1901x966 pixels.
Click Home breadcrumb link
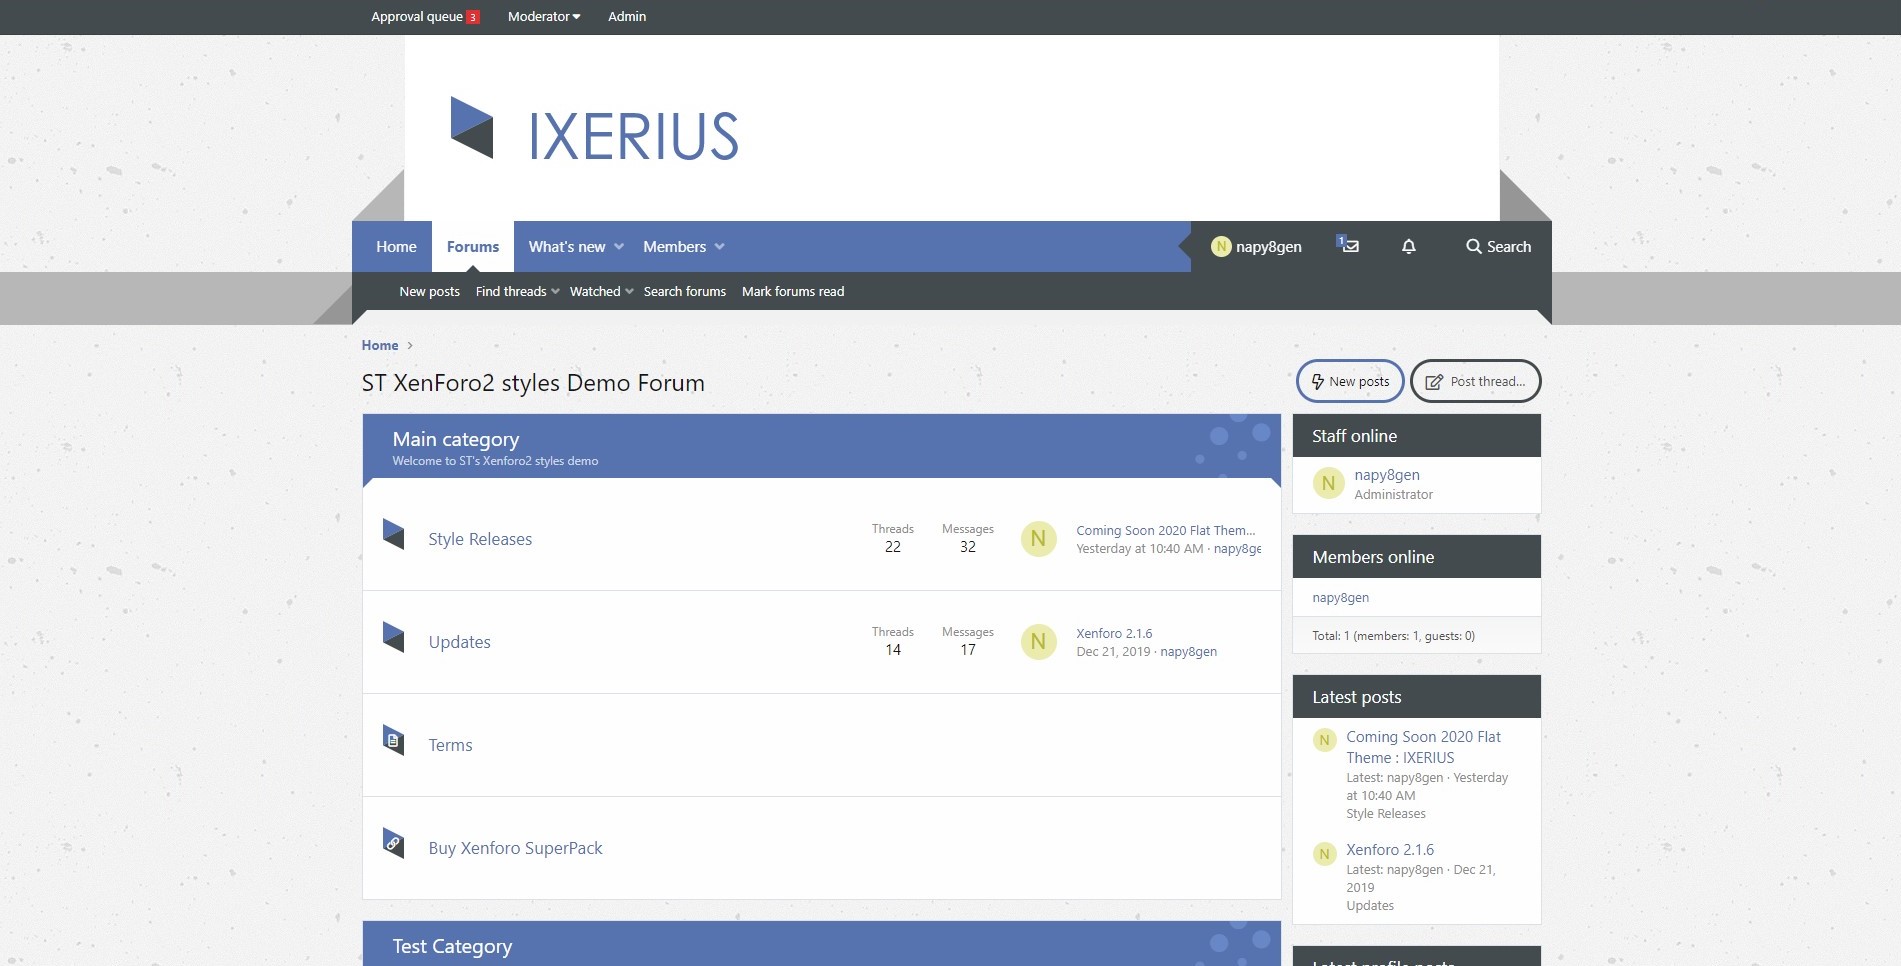point(380,345)
